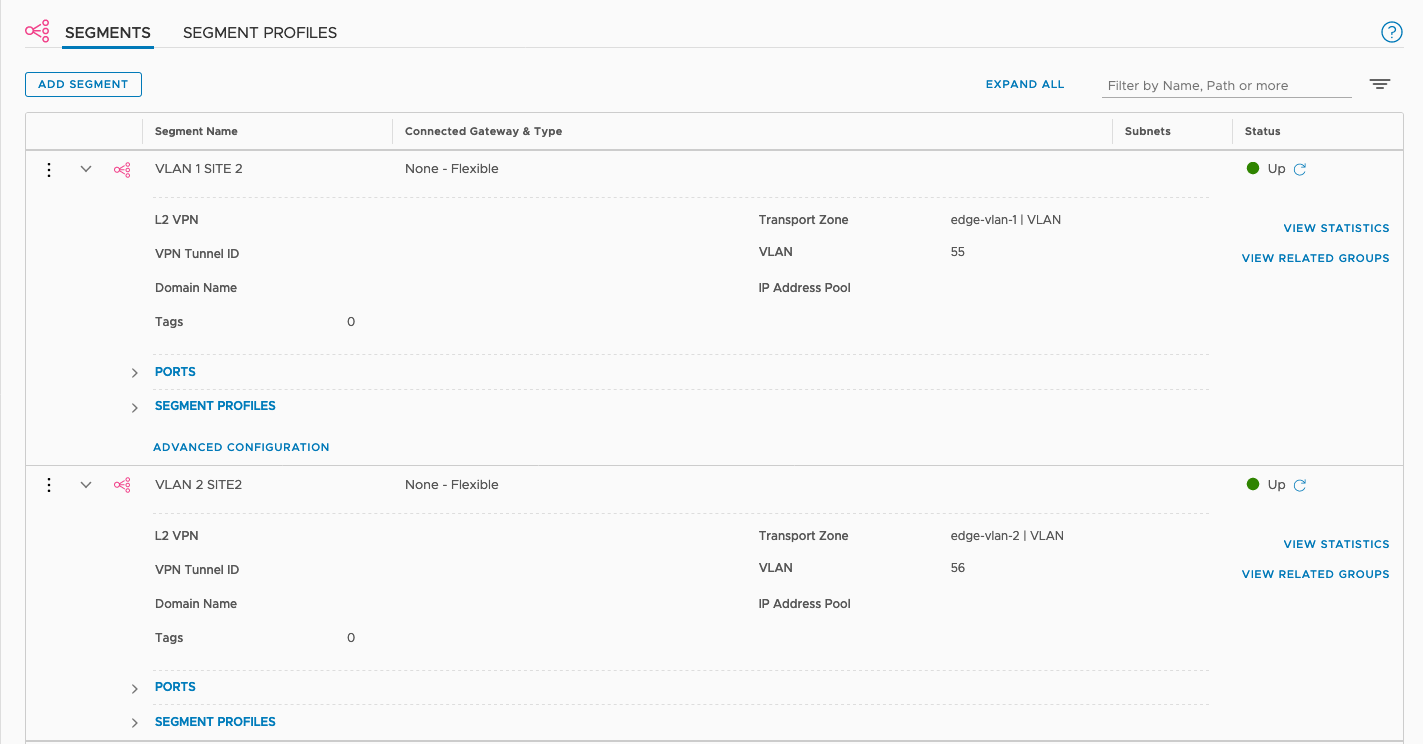
Task: Expand PORTS under VLAN 2 SITE2
Action: (x=135, y=688)
